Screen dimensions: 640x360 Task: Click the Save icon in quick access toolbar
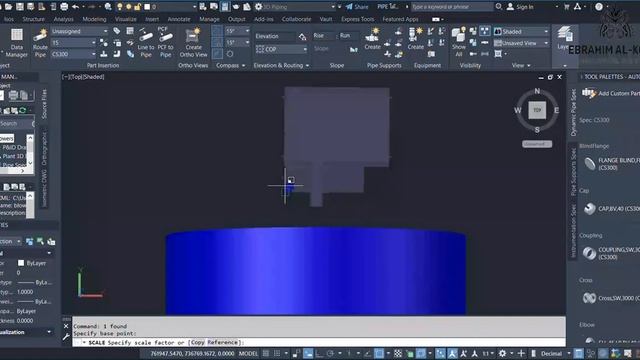click(x=20, y=7)
